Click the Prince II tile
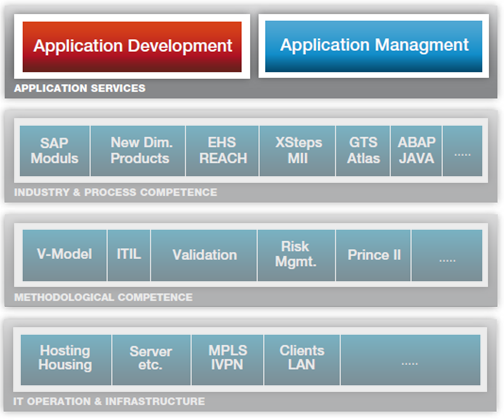Viewport: 504px width, 420px height. [373, 255]
